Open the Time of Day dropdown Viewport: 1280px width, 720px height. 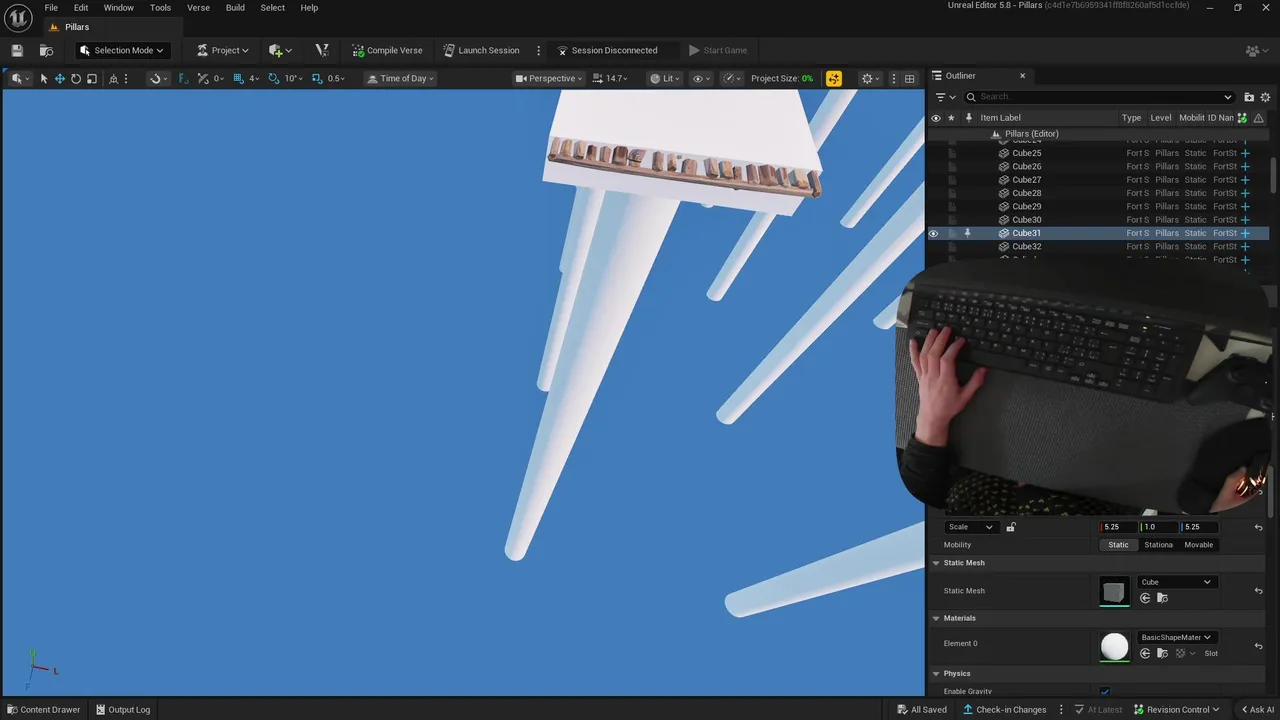400,78
